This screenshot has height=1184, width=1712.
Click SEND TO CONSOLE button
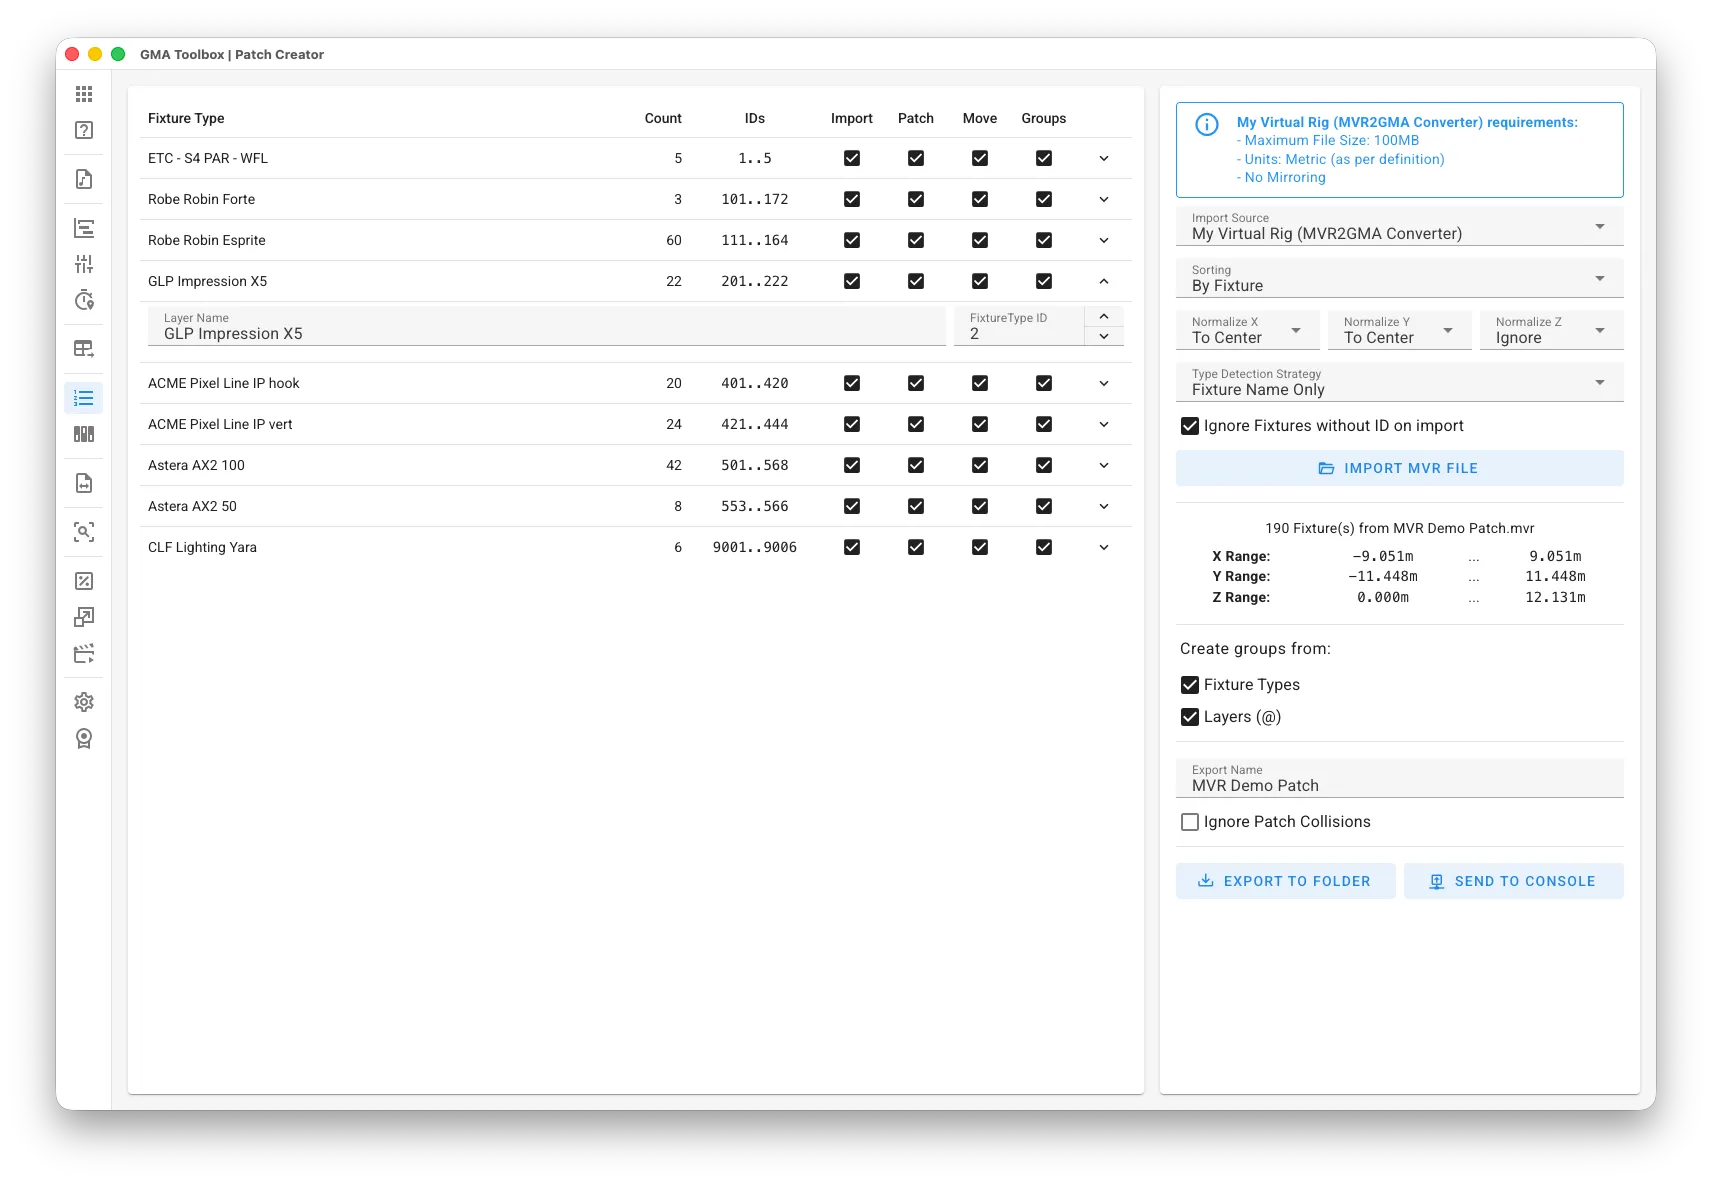click(x=1514, y=881)
